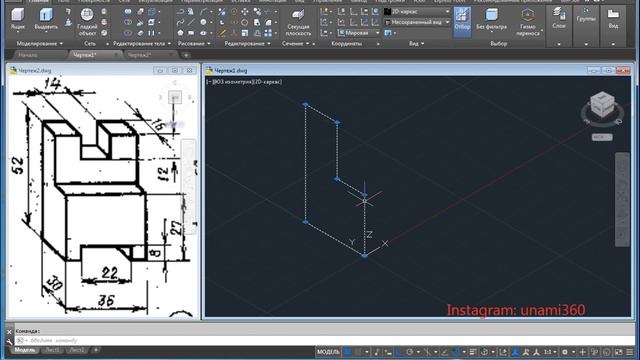
Task: Switch to the Начало file tab
Action: click(28, 55)
